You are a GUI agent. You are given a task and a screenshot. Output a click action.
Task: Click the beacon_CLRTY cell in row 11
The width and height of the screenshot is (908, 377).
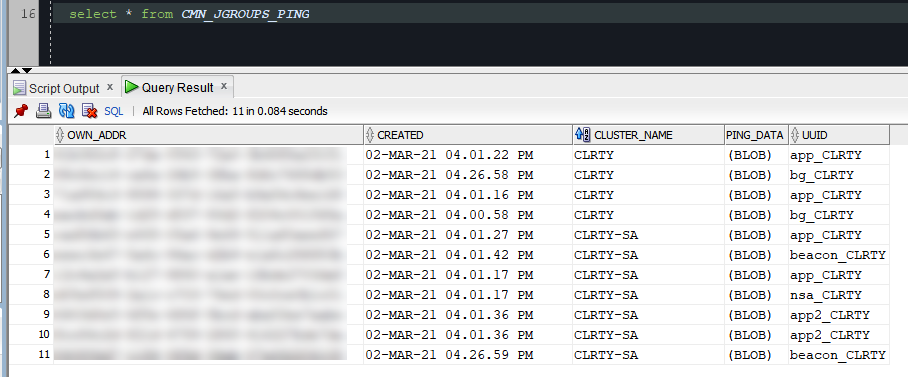tap(837, 354)
